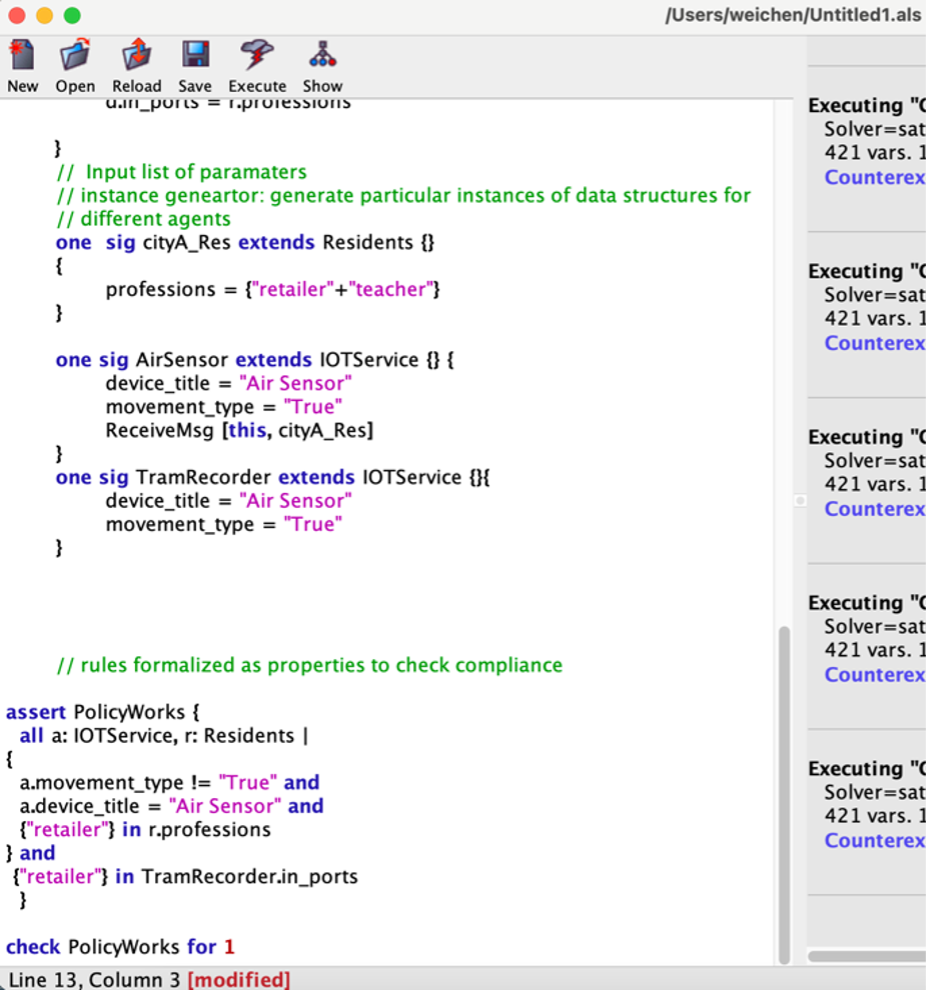The image size is (928, 990).
Task: Click the log panel's horizontal scrollbar
Action: tap(866, 956)
